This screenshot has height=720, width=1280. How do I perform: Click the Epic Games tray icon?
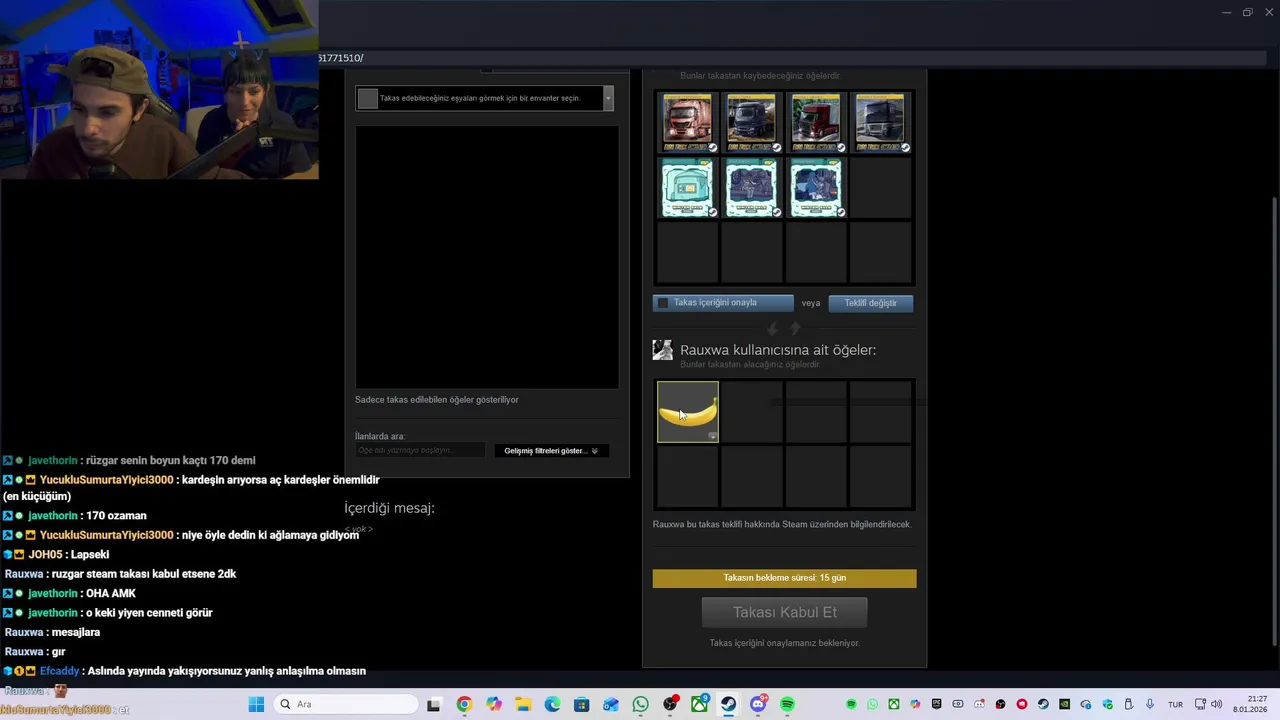click(x=937, y=704)
